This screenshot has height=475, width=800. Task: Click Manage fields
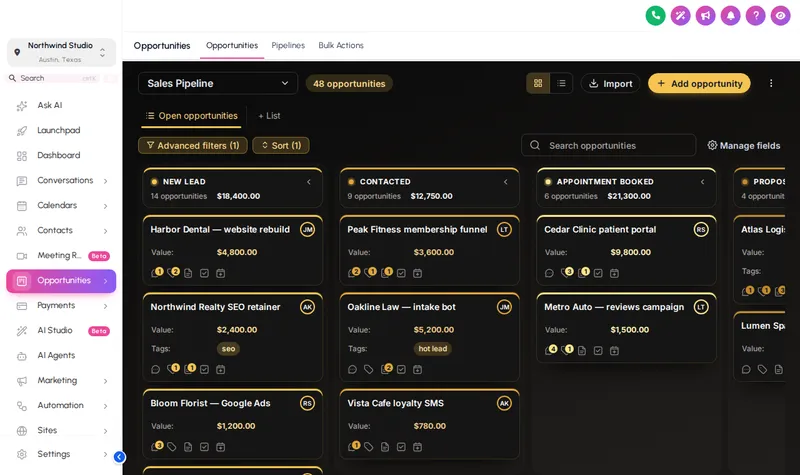743,145
